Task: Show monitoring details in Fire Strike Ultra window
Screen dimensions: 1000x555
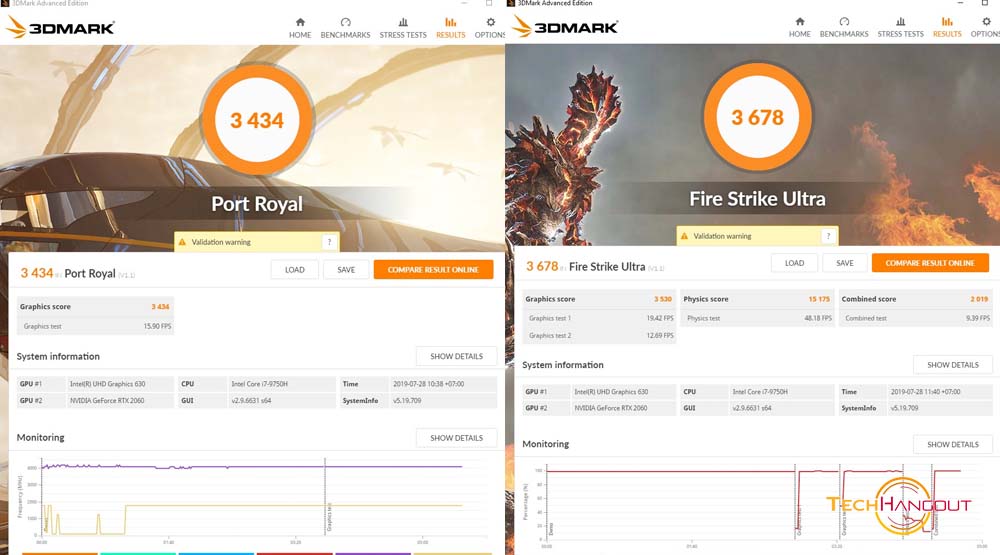Action: pos(953,444)
